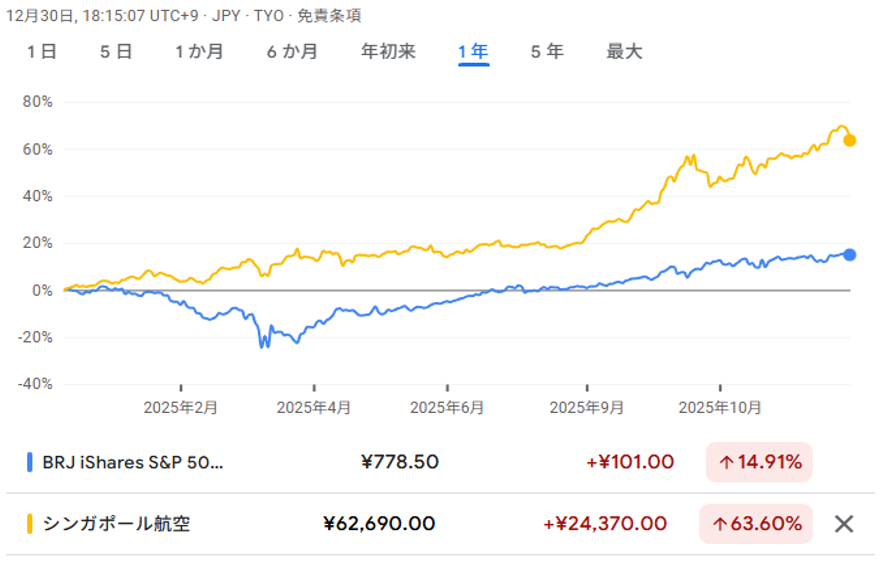Click blue color marker beside BRJ iShares

click(30, 462)
